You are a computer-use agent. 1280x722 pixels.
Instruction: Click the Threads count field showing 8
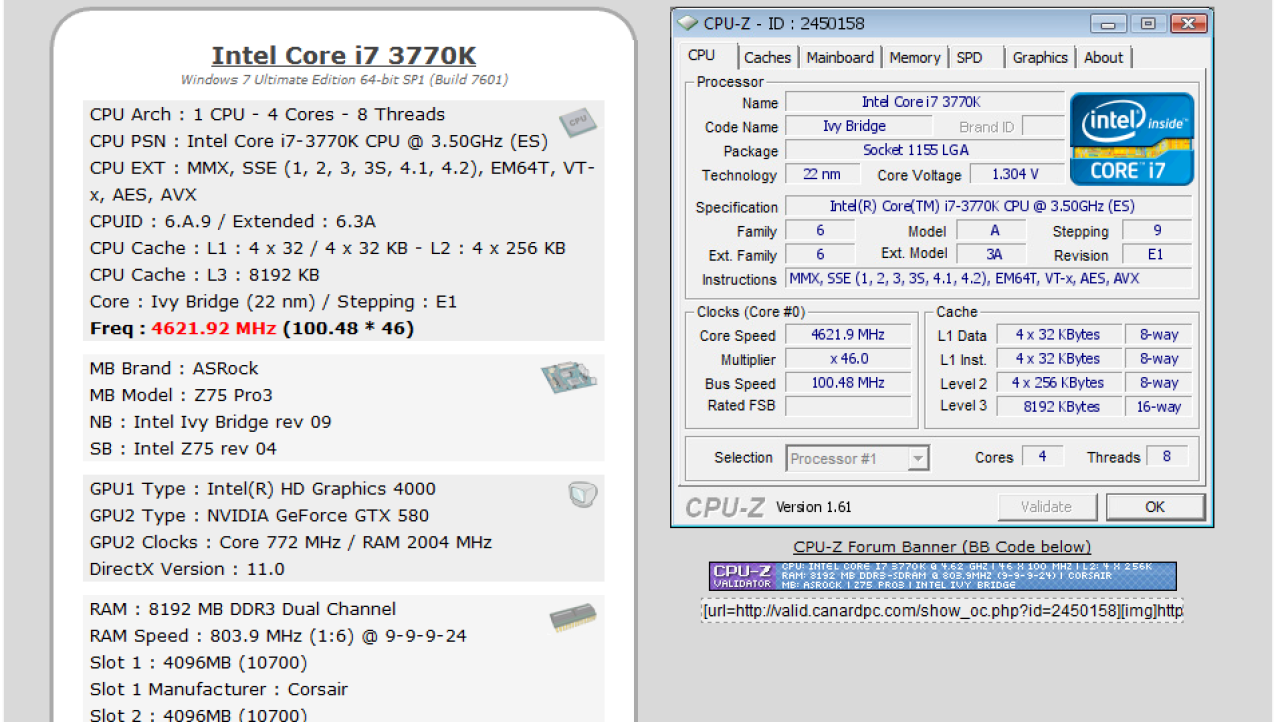pyautogui.click(x=1167, y=456)
